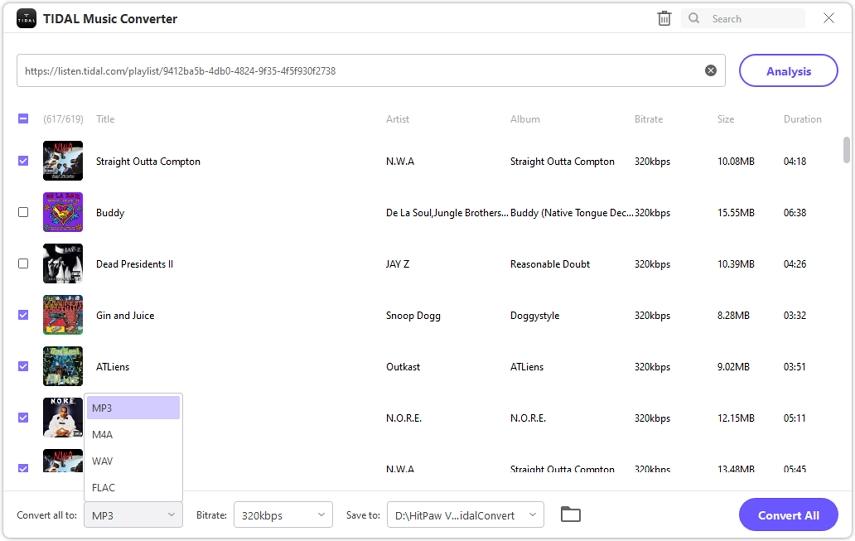Click the Buddy album cover thumbnail
Viewport: 855px width, 541px height.
click(63, 212)
